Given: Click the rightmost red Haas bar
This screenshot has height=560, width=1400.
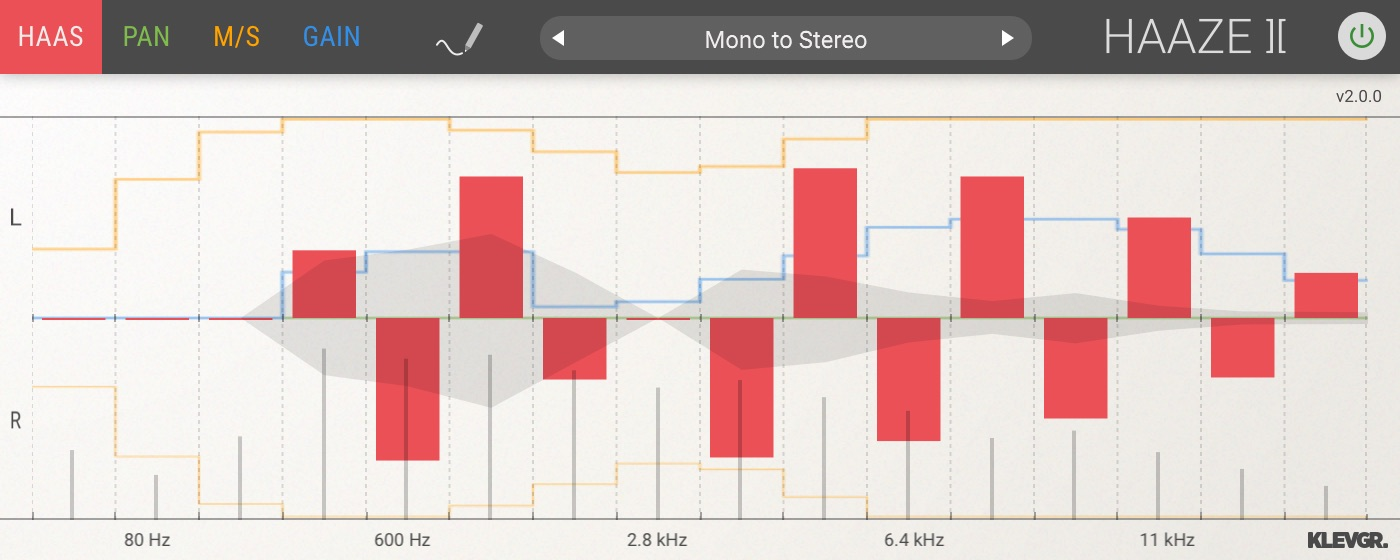Looking at the screenshot, I should (1326, 295).
